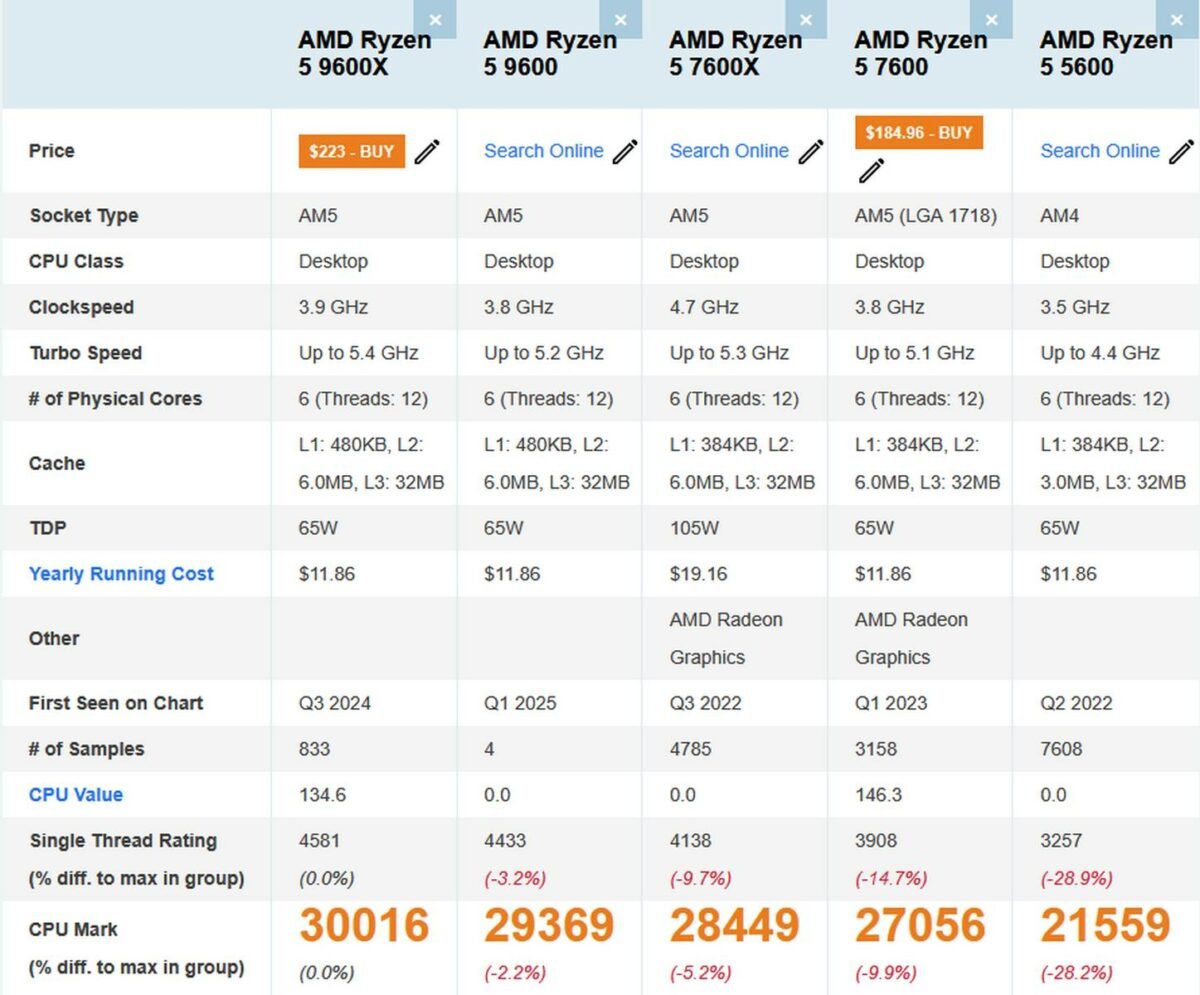The image size is (1200, 995).
Task: Edit the price of AMD Ryzen 5 7600
Action: click(871, 171)
